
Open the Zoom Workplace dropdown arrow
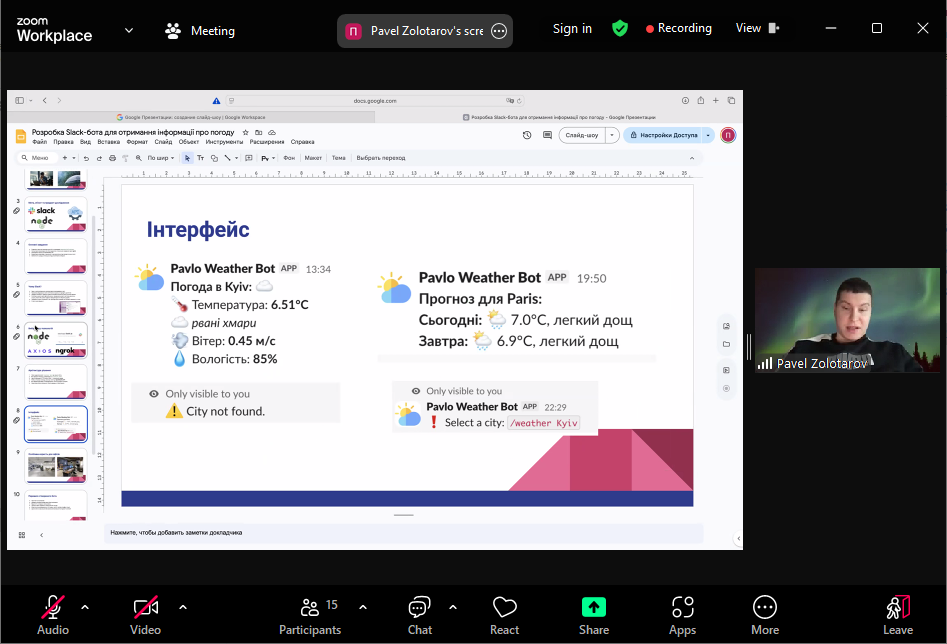(129, 30)
